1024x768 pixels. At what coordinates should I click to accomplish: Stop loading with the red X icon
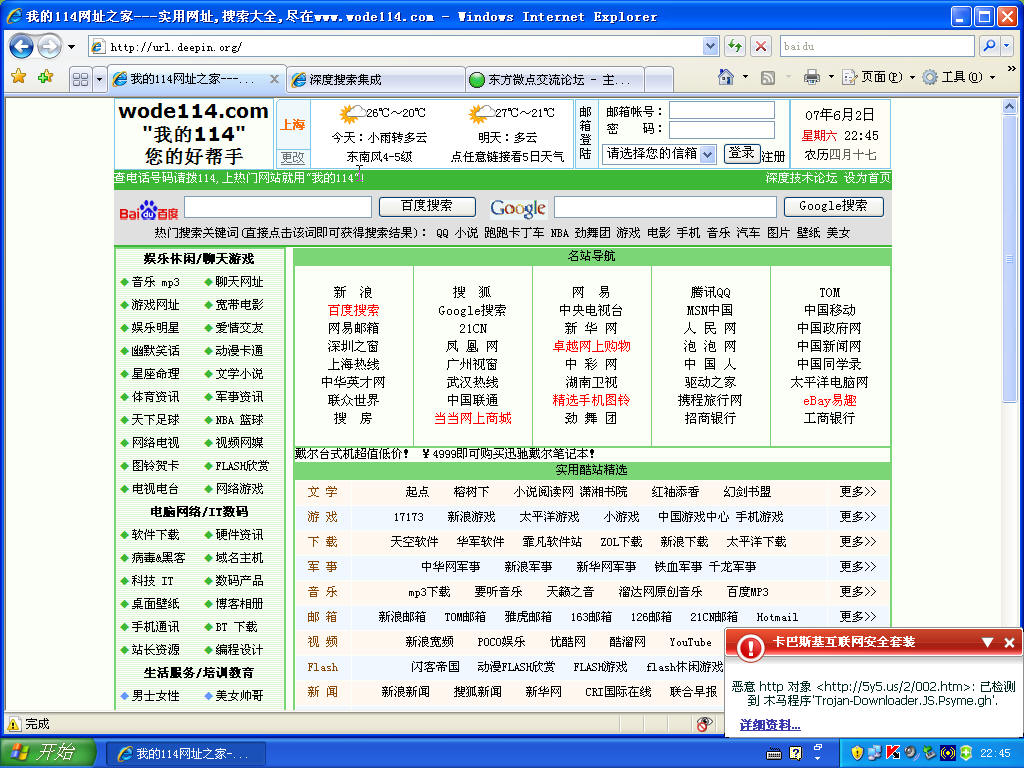pyautogui.click(x=761, y=46)
